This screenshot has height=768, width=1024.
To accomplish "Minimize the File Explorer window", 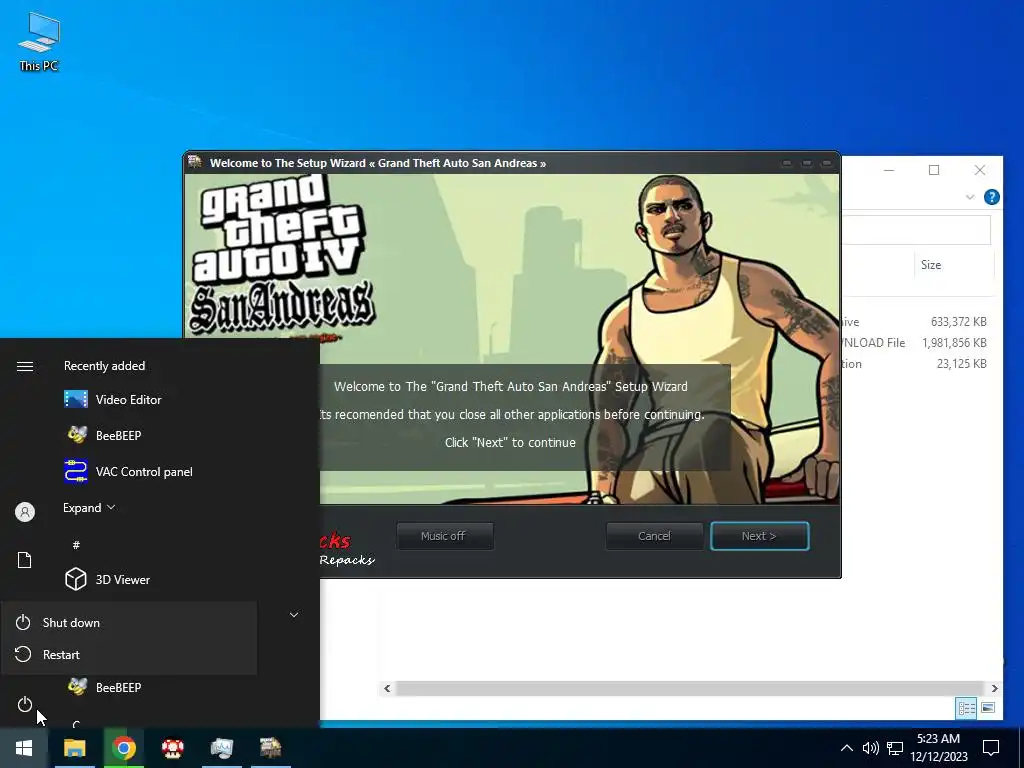I will (x=889, y=170).
